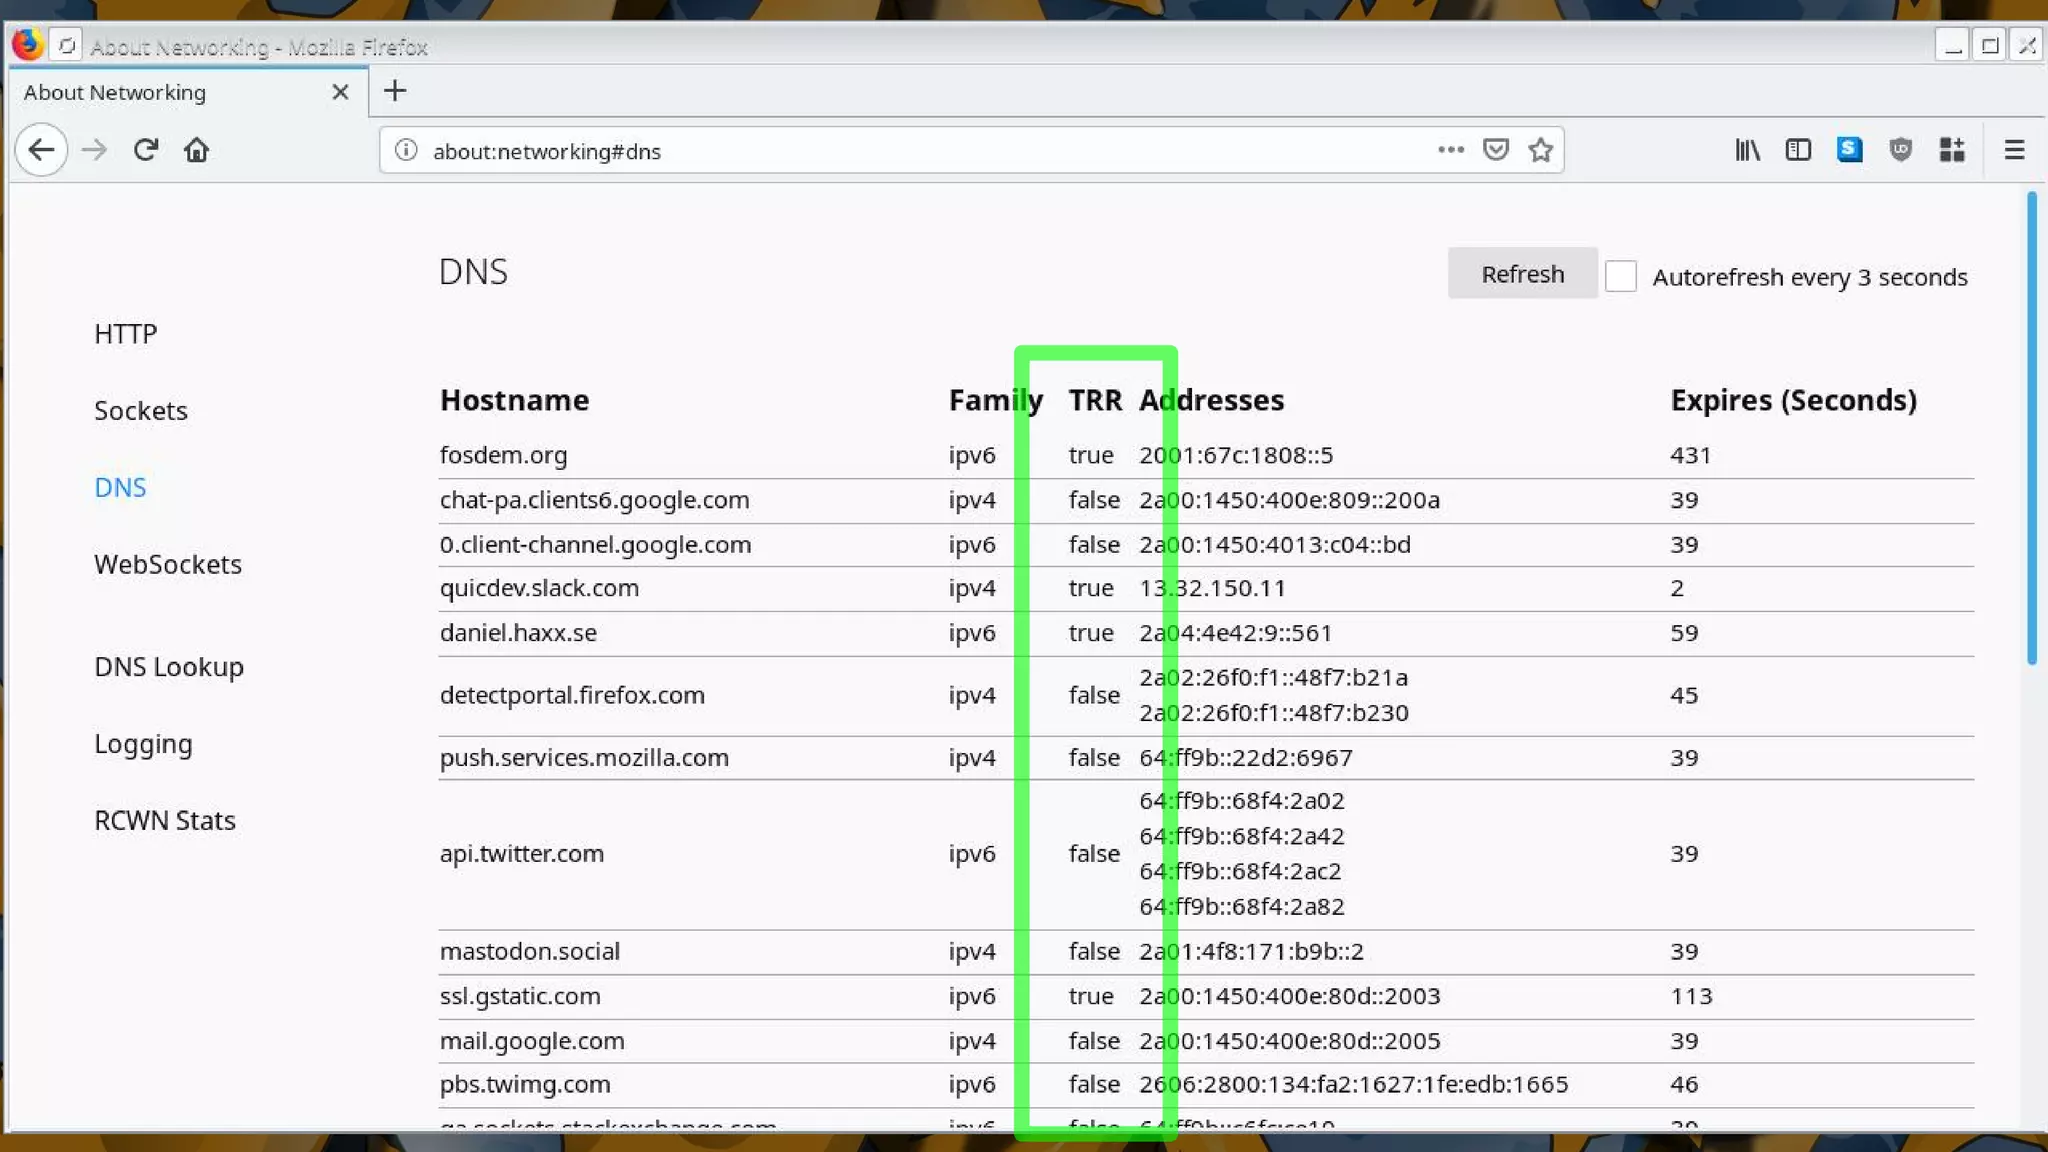The width and height of the screenshot is (2048, 1152).
Task: Open the hamburger application menu
Action: pyautogui.click(x=2014, y=150)
